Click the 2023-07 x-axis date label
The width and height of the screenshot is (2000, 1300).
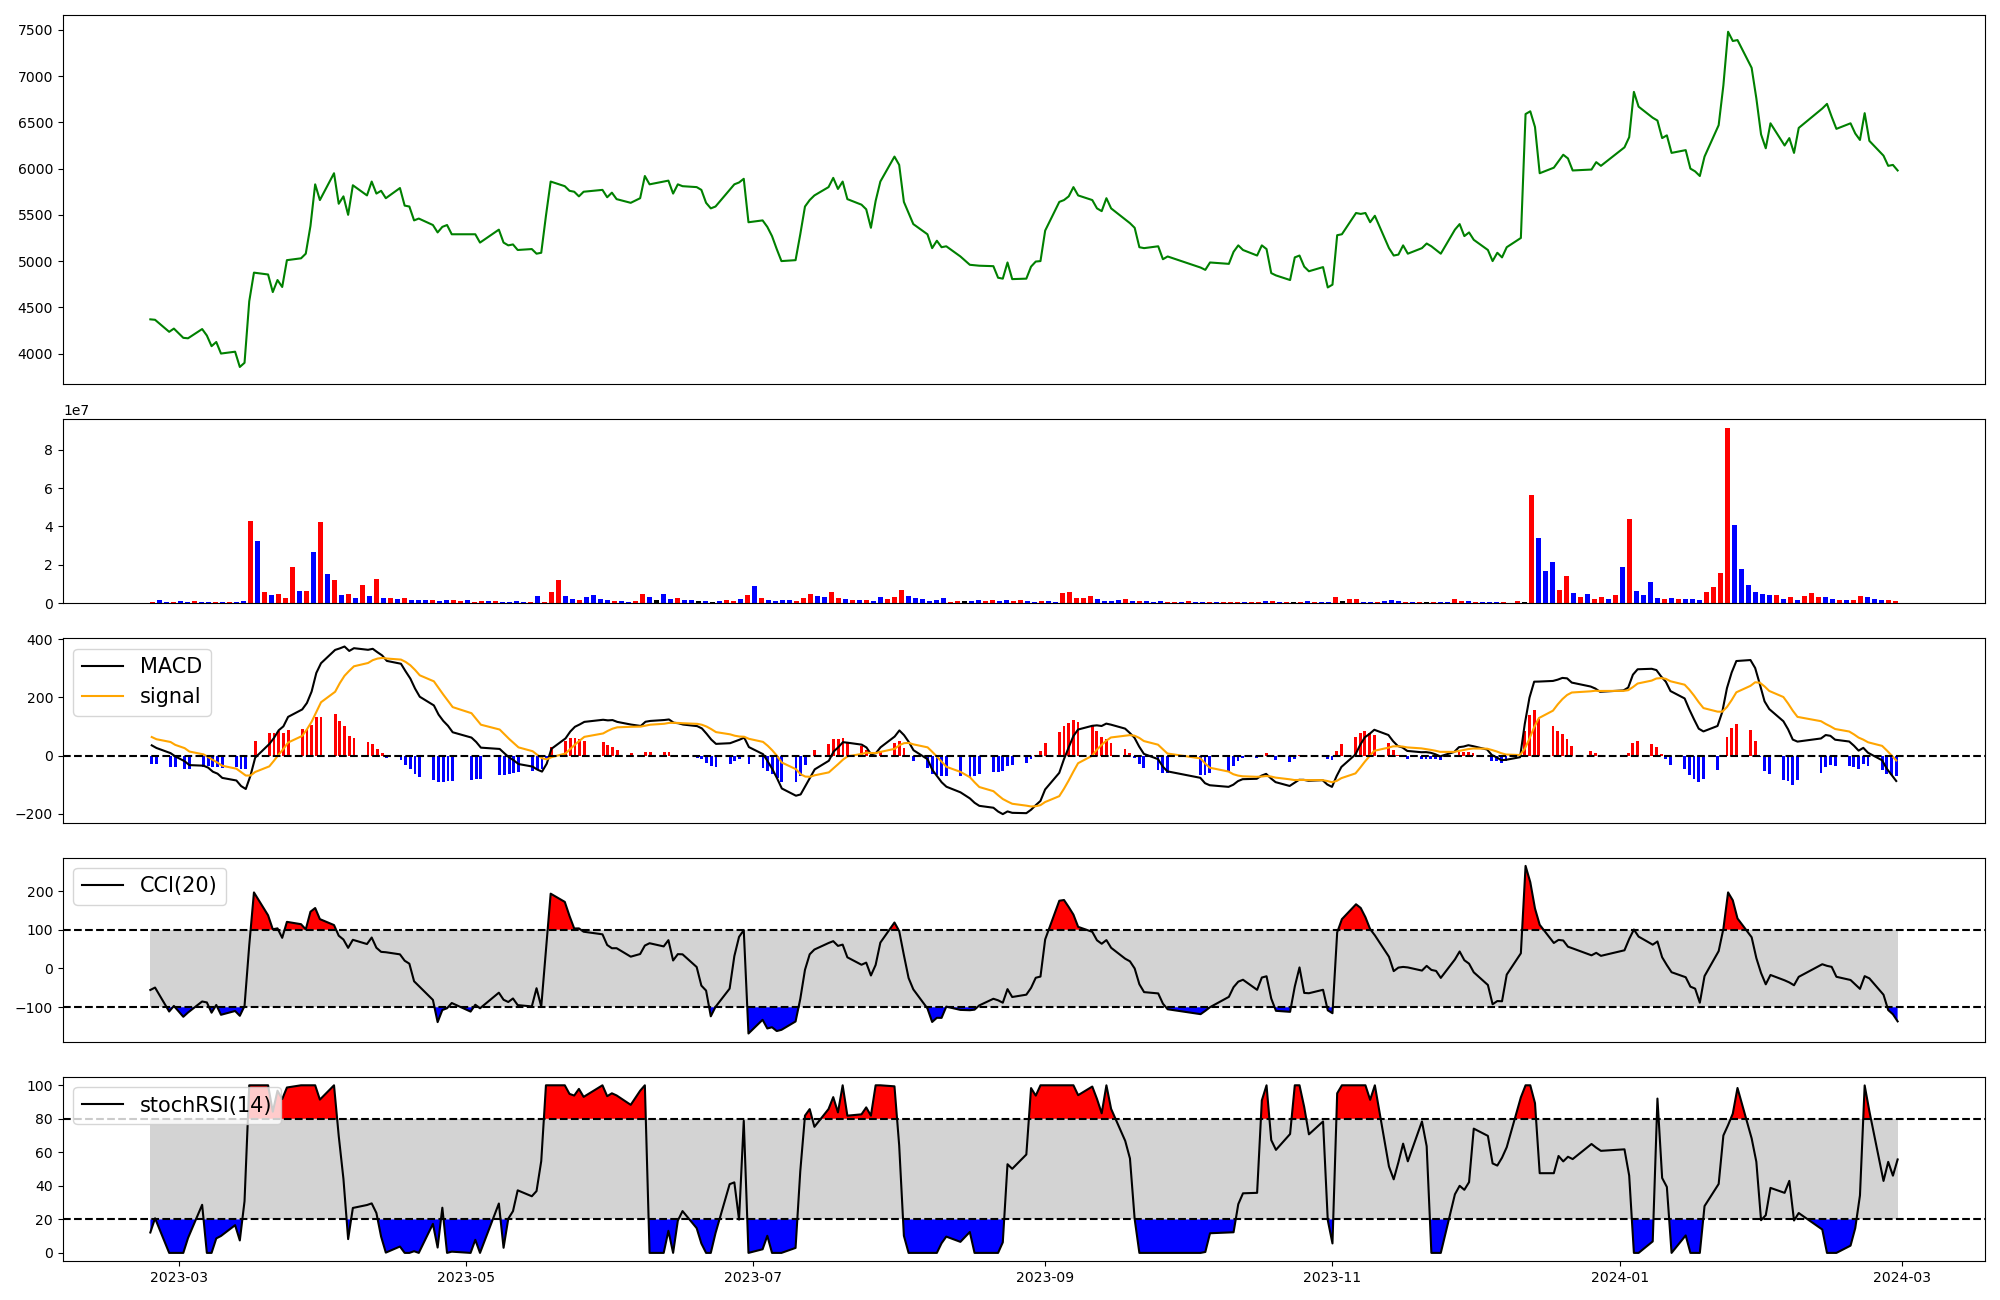coord(752,1276)
